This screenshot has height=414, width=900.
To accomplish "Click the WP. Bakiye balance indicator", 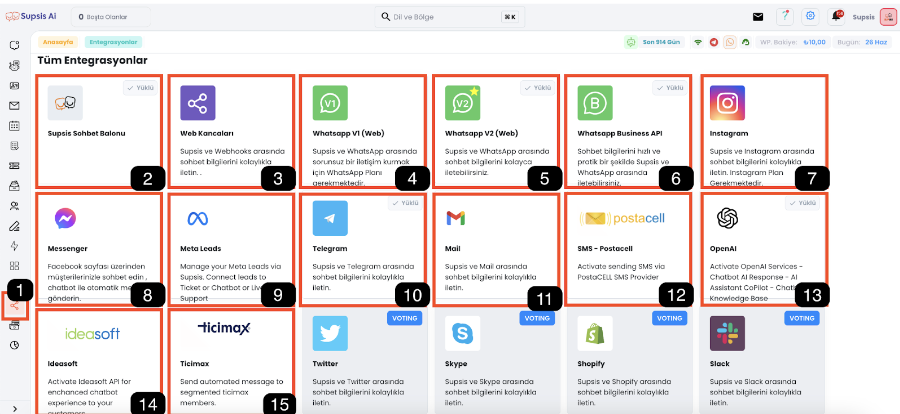I will pyautogui.click(x=793, y=42).
